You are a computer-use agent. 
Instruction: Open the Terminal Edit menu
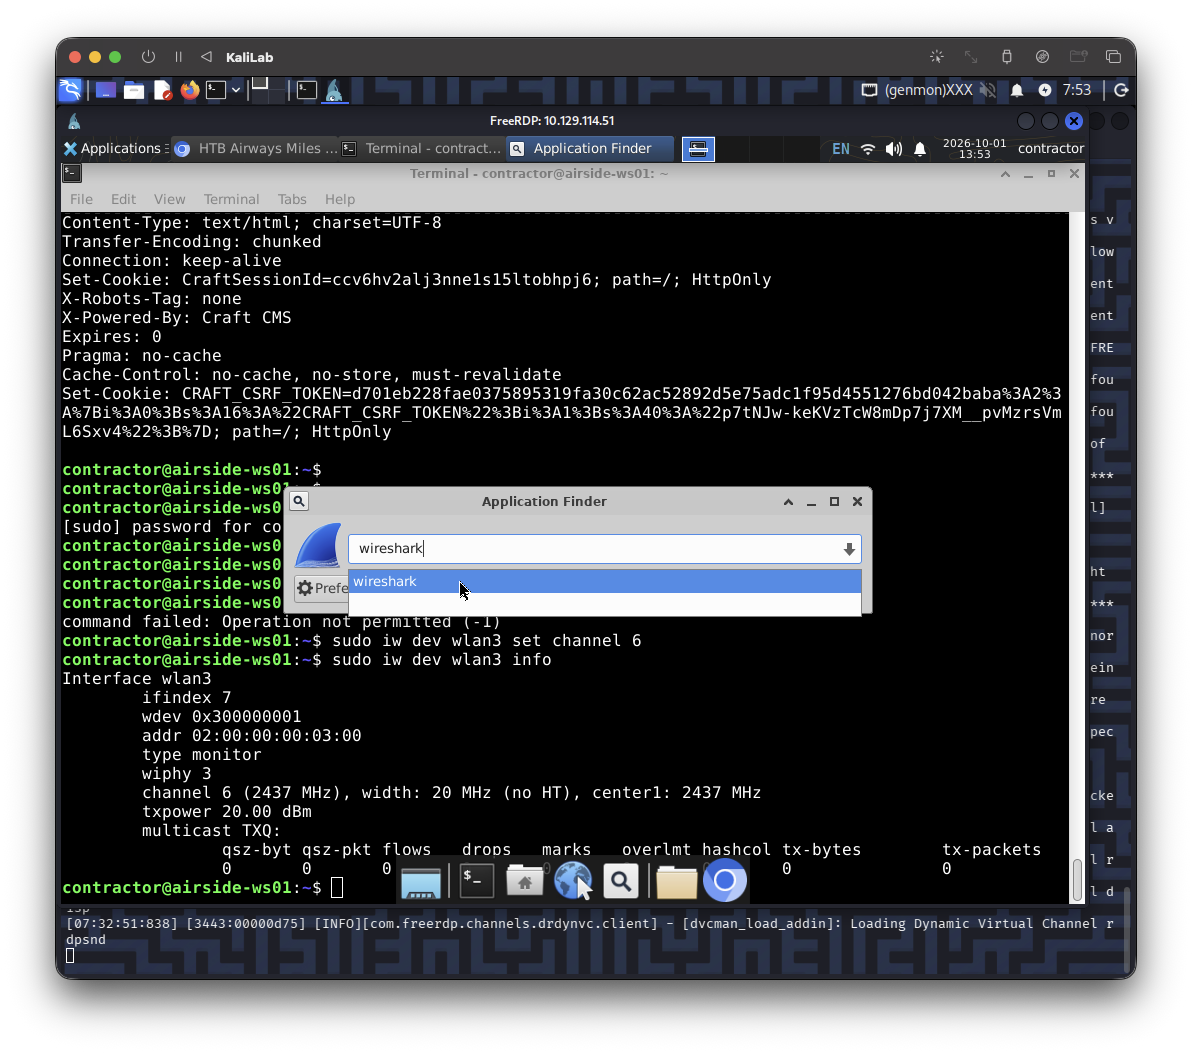(123, 199)
